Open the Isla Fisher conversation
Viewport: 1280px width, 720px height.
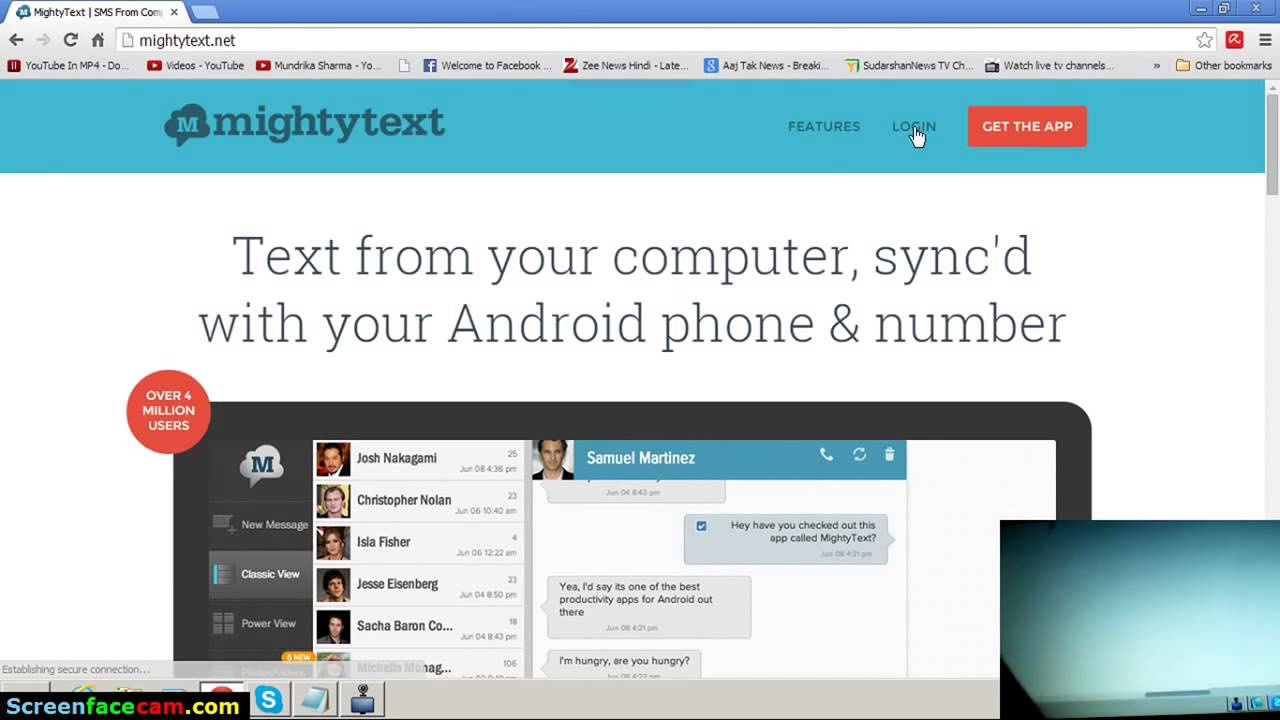[x=418, y=543]
